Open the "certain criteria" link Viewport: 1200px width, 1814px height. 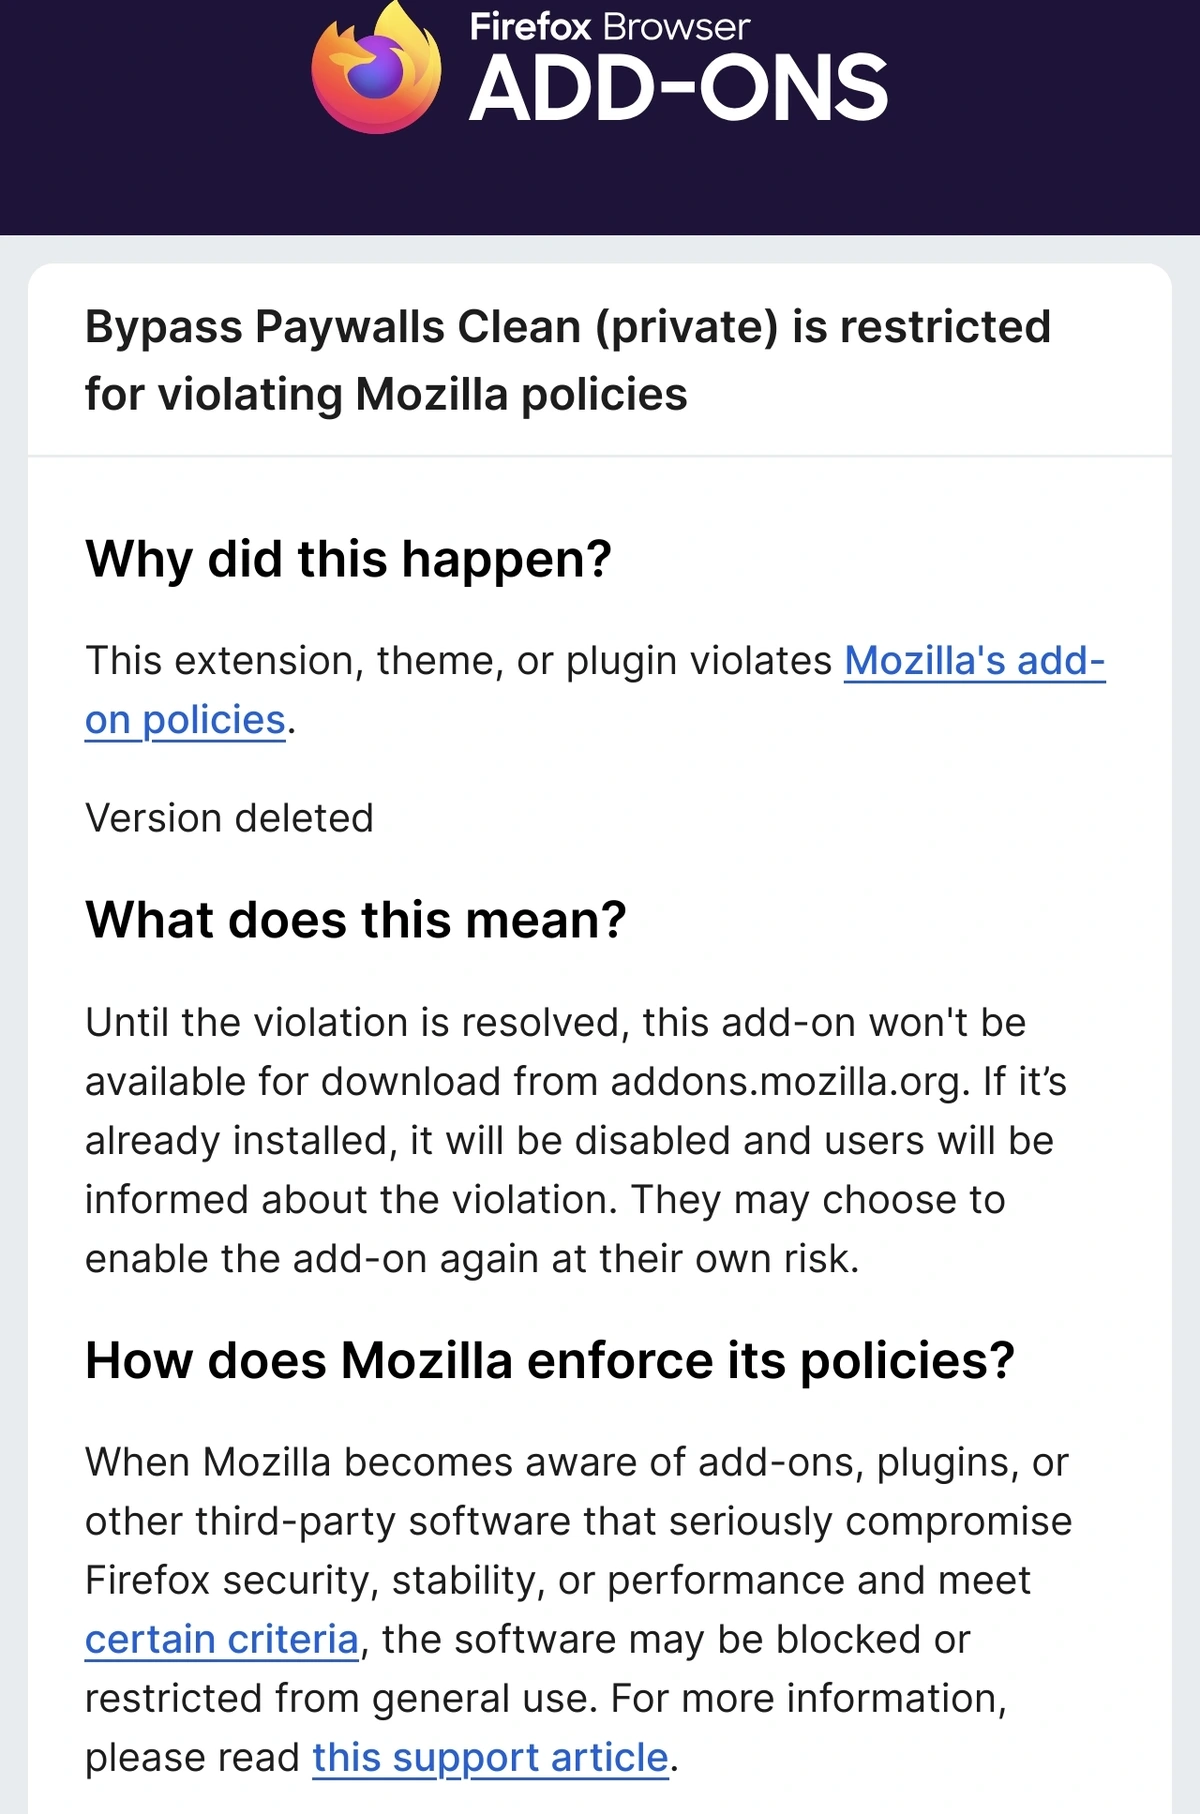(x=221, y=1639)
